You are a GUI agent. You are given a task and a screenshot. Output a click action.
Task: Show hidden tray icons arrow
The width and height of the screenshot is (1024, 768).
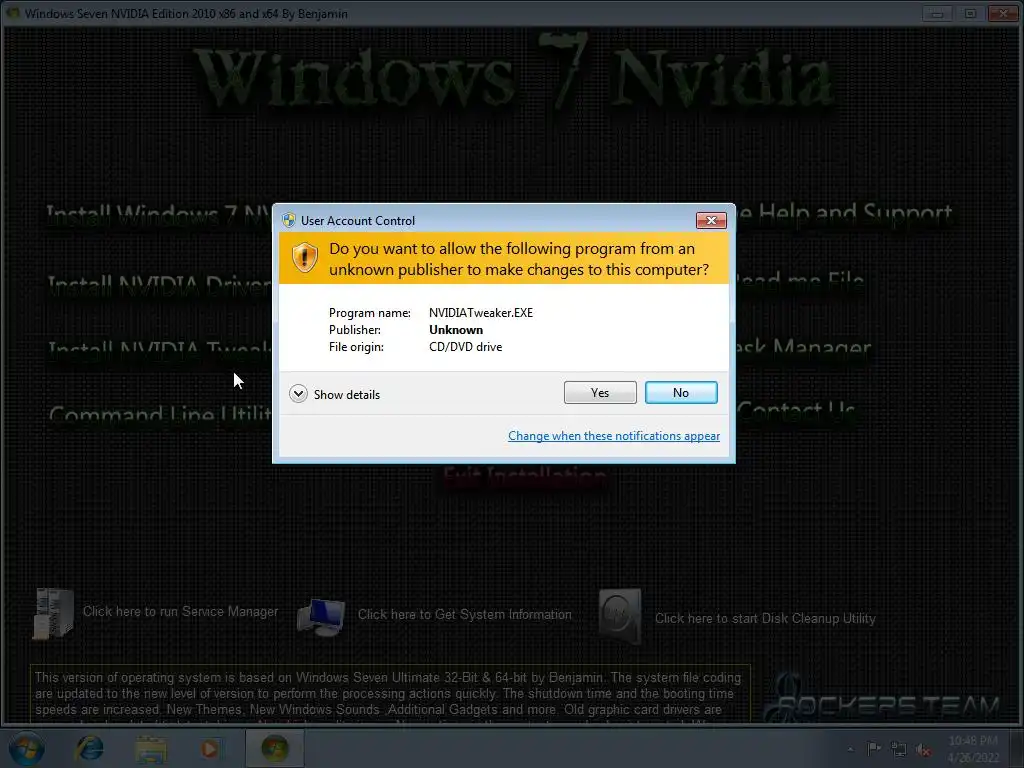(x=850, y=749)
